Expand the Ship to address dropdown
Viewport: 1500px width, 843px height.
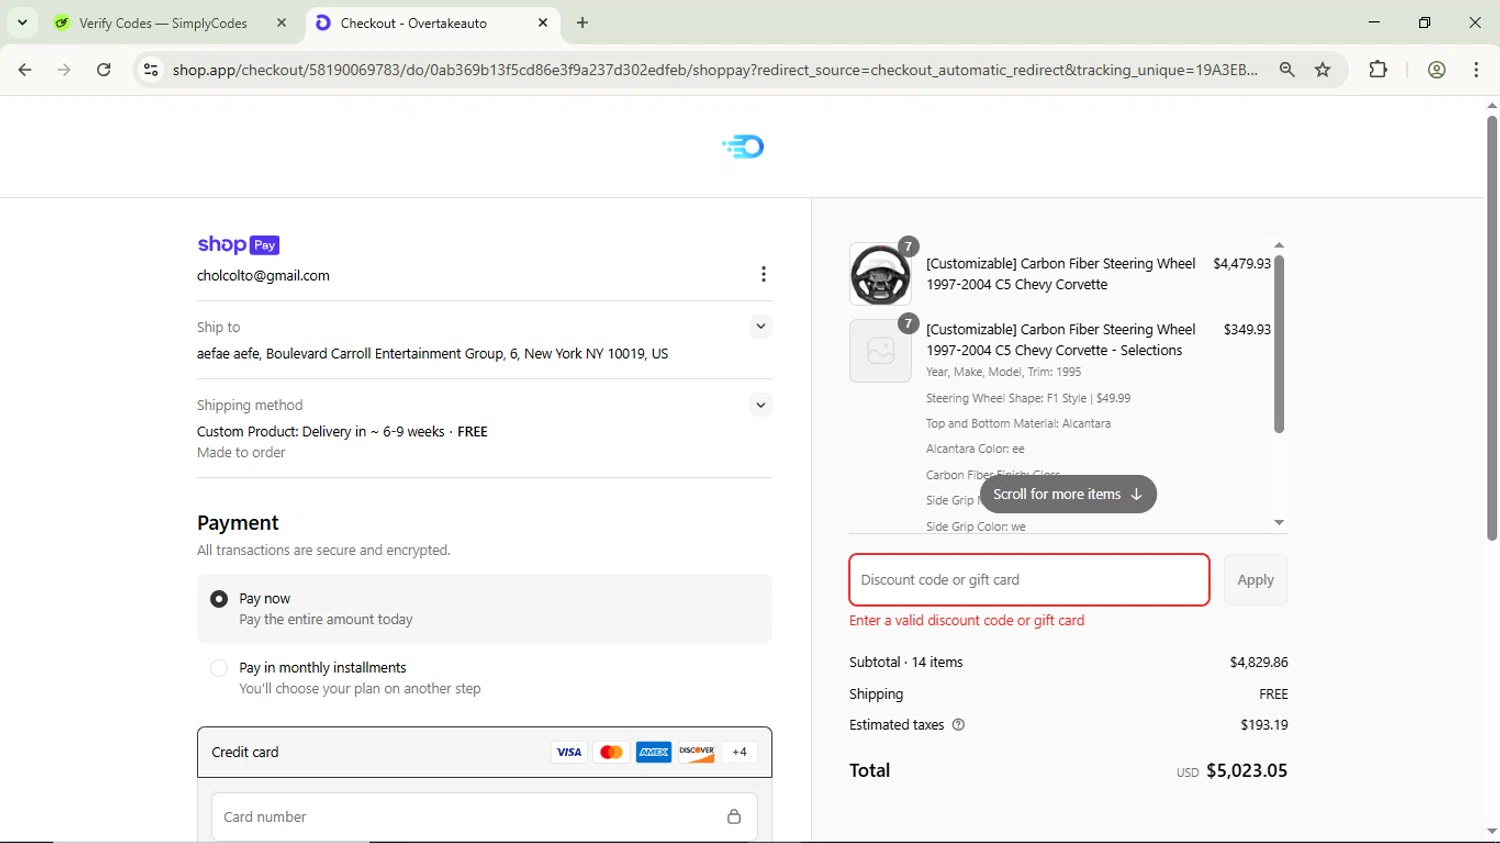tap(761, 327)
